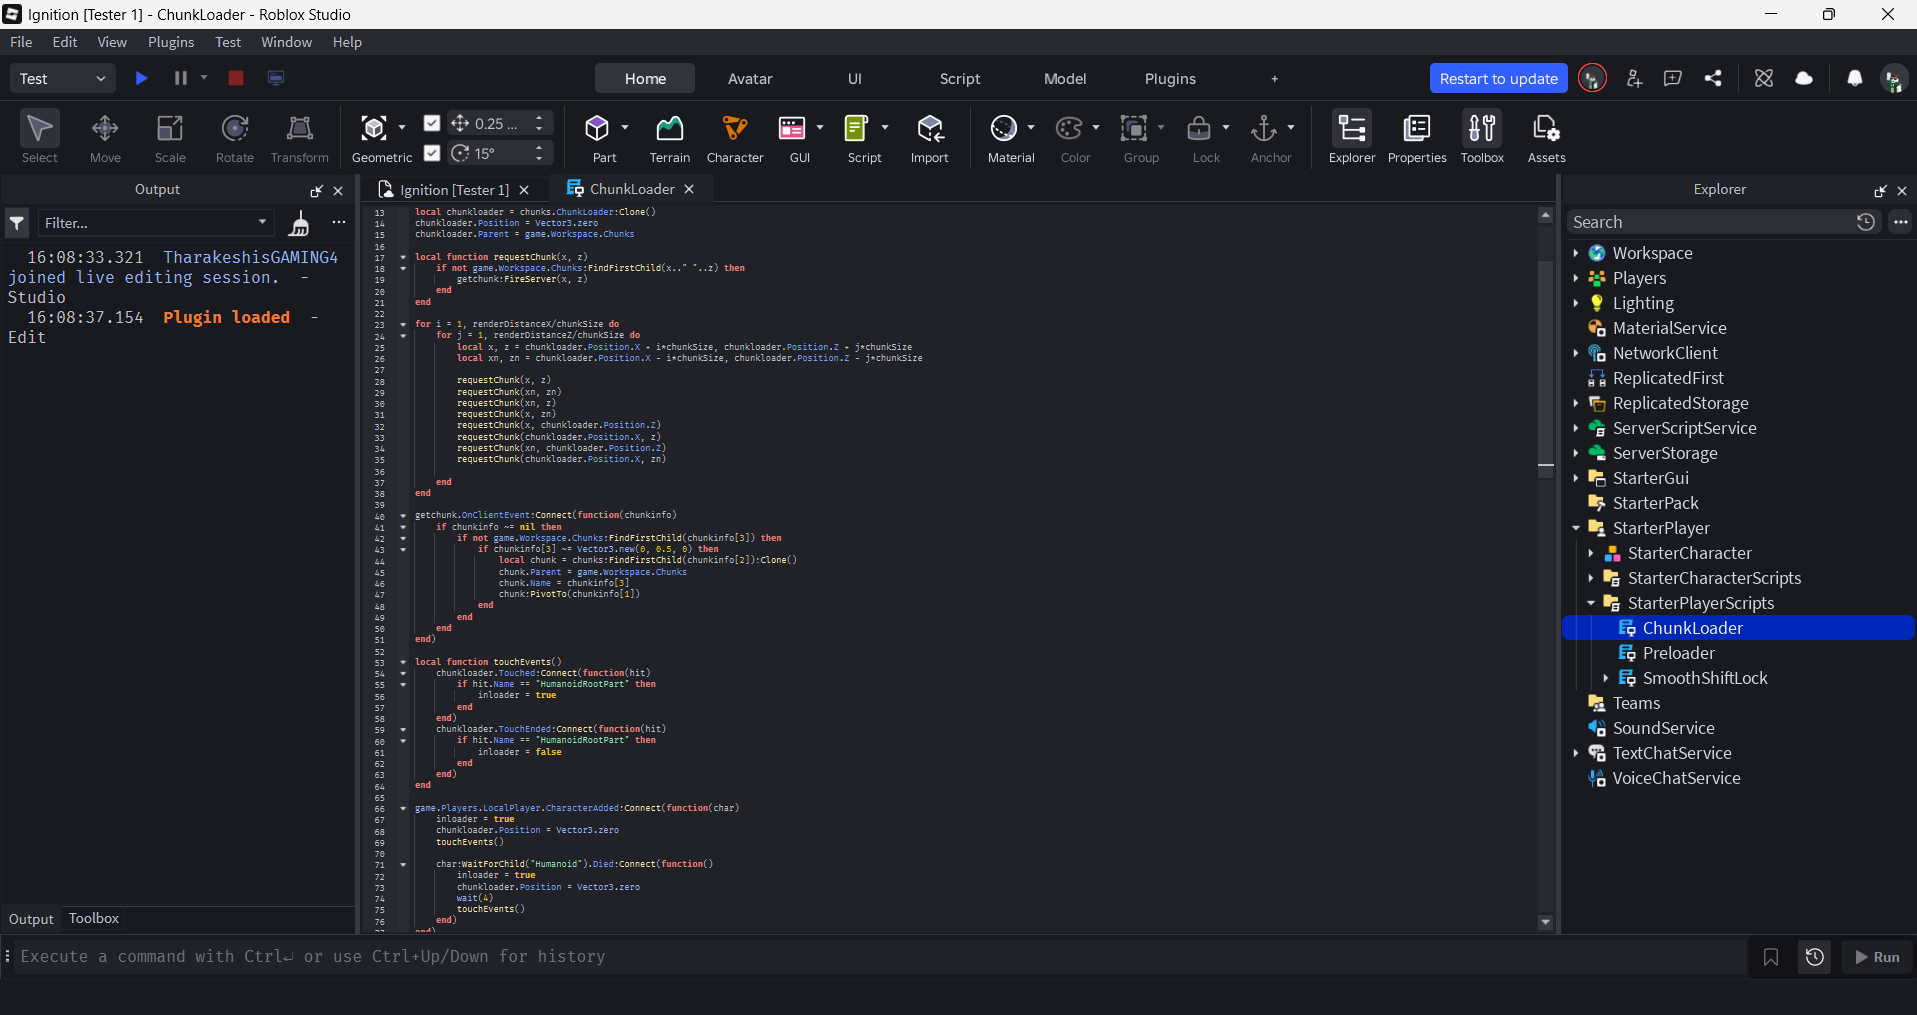
Task: Click the bookmark icon in command bar
Action: [x=1771, y=957]
